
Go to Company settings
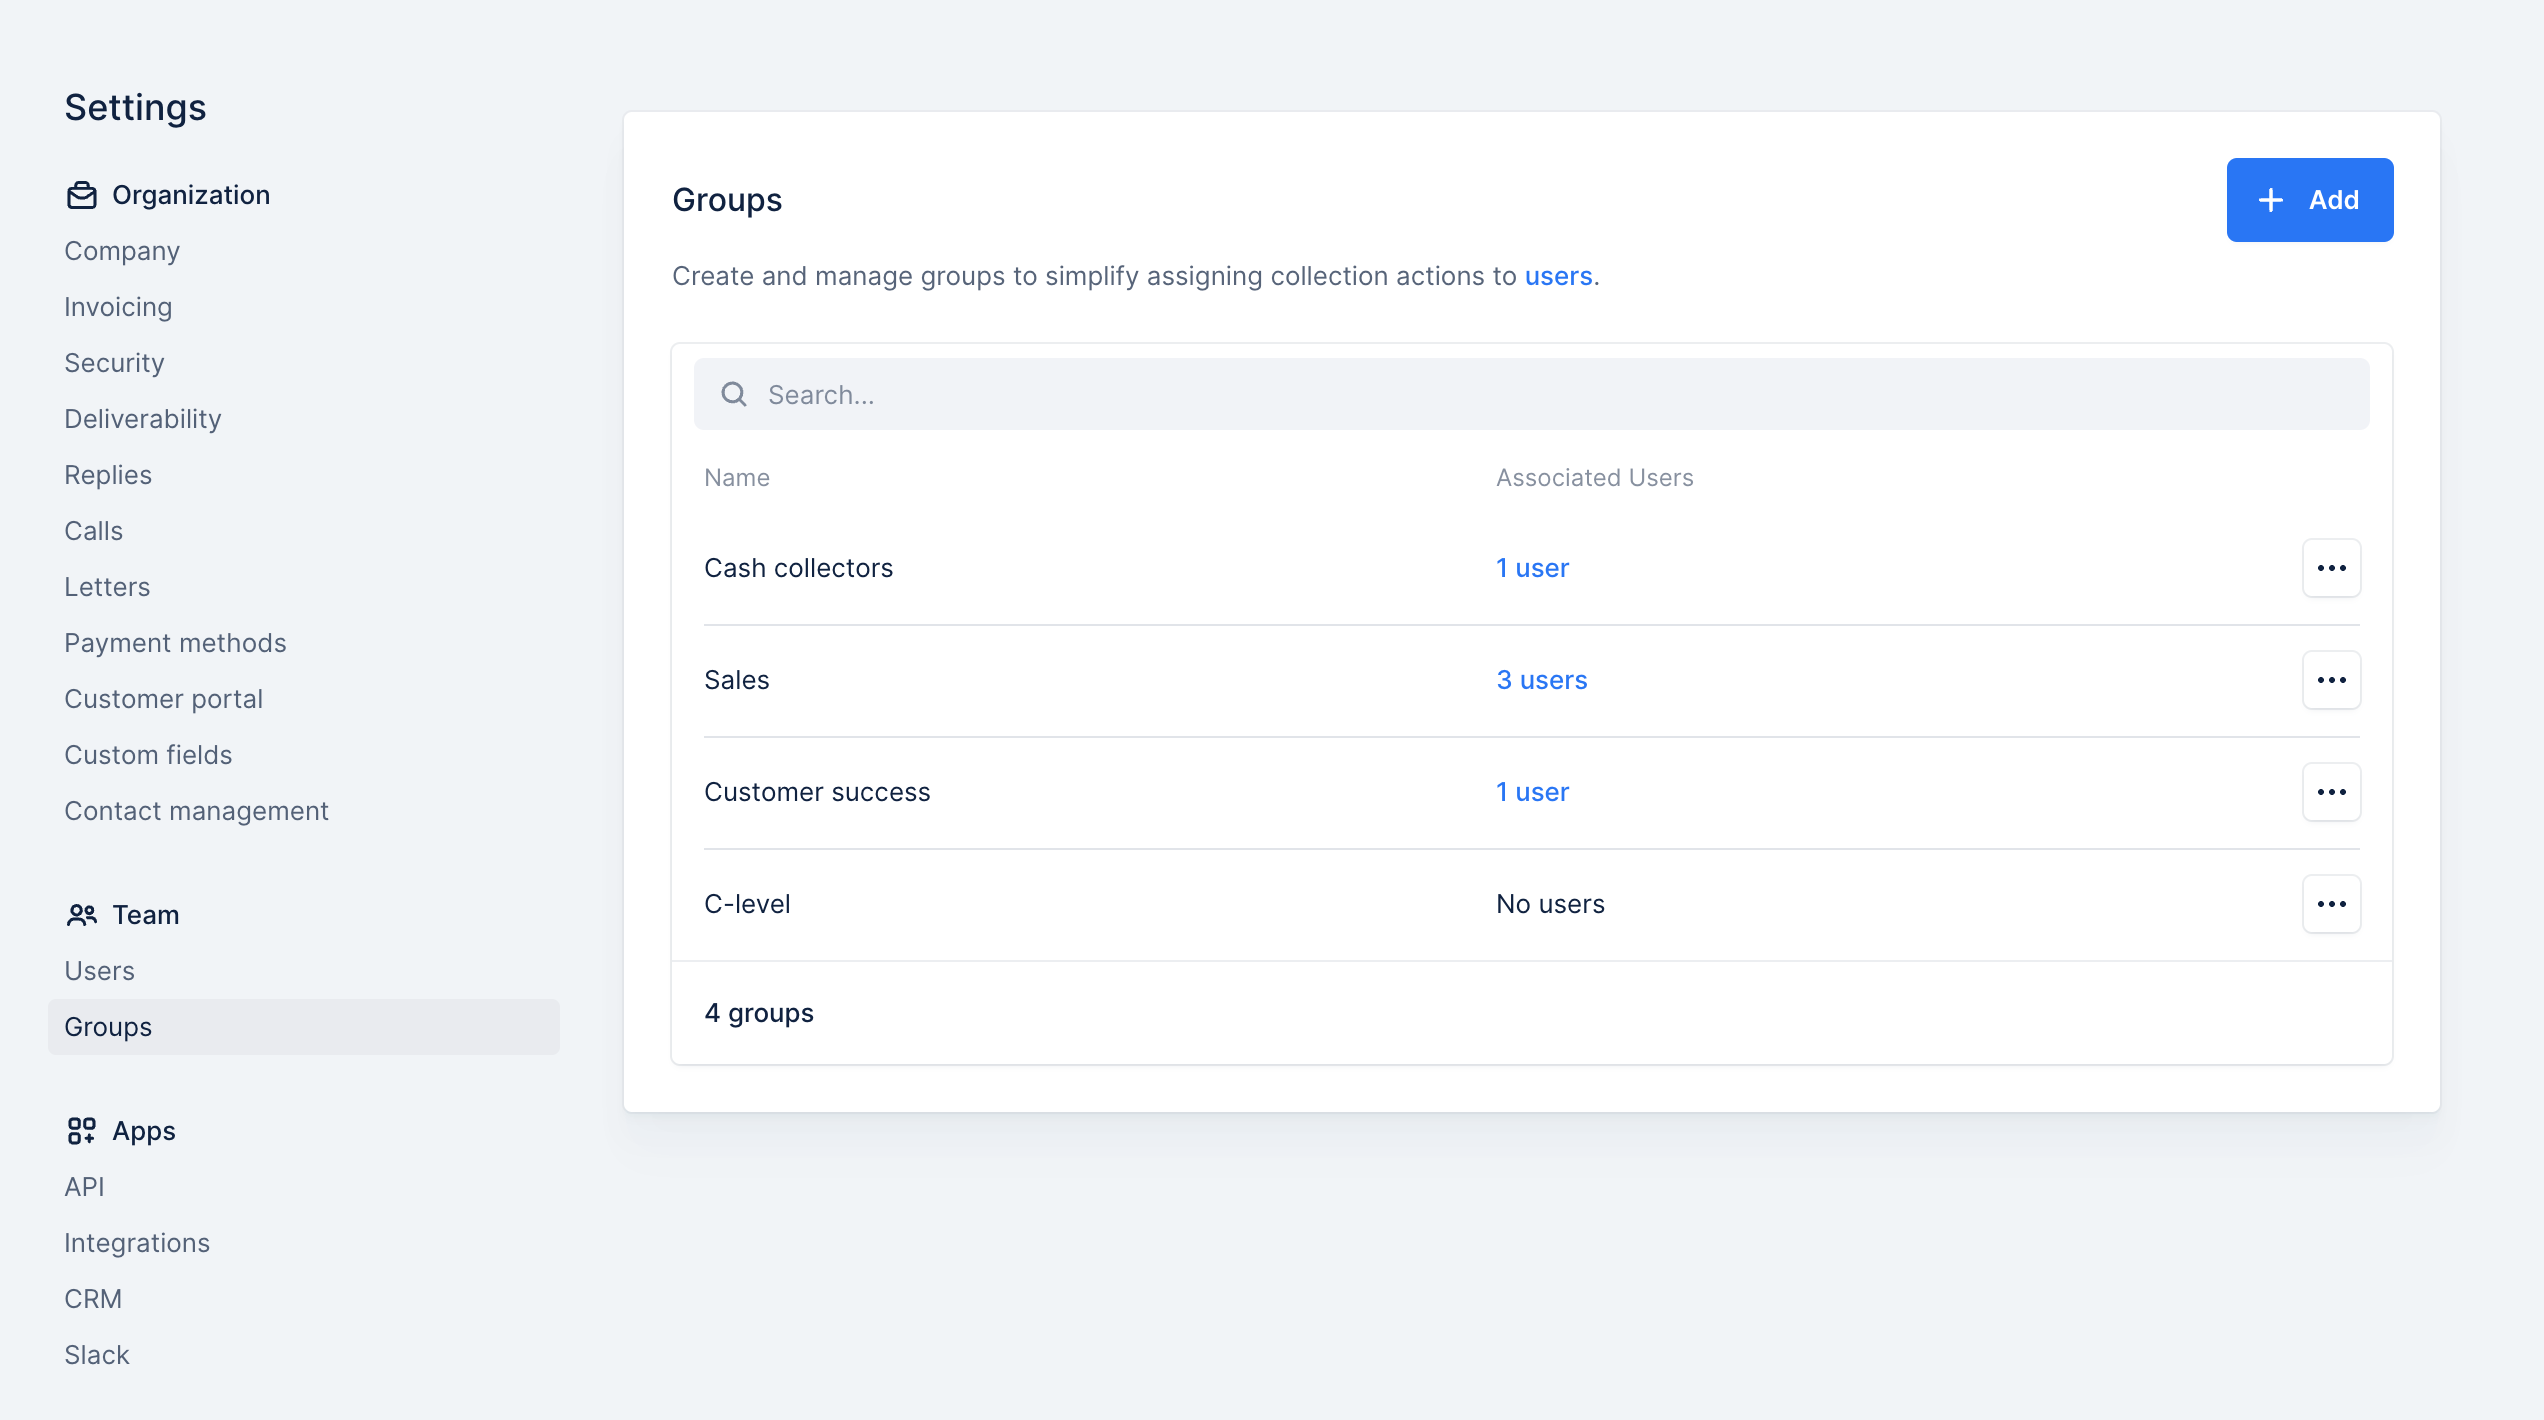(122, 251)
